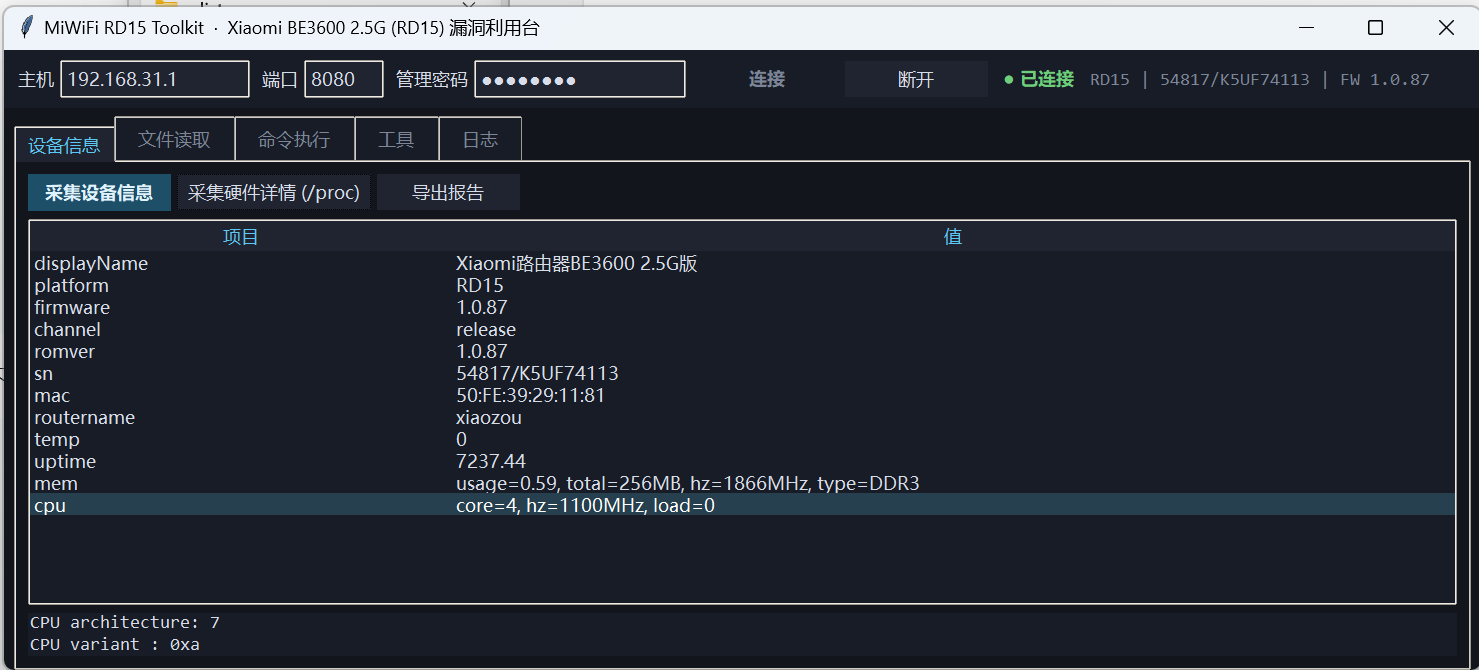This screenshot has width=1479, height=670.
Task: Open the 命令执行 tab
Action: pos(294,139)
